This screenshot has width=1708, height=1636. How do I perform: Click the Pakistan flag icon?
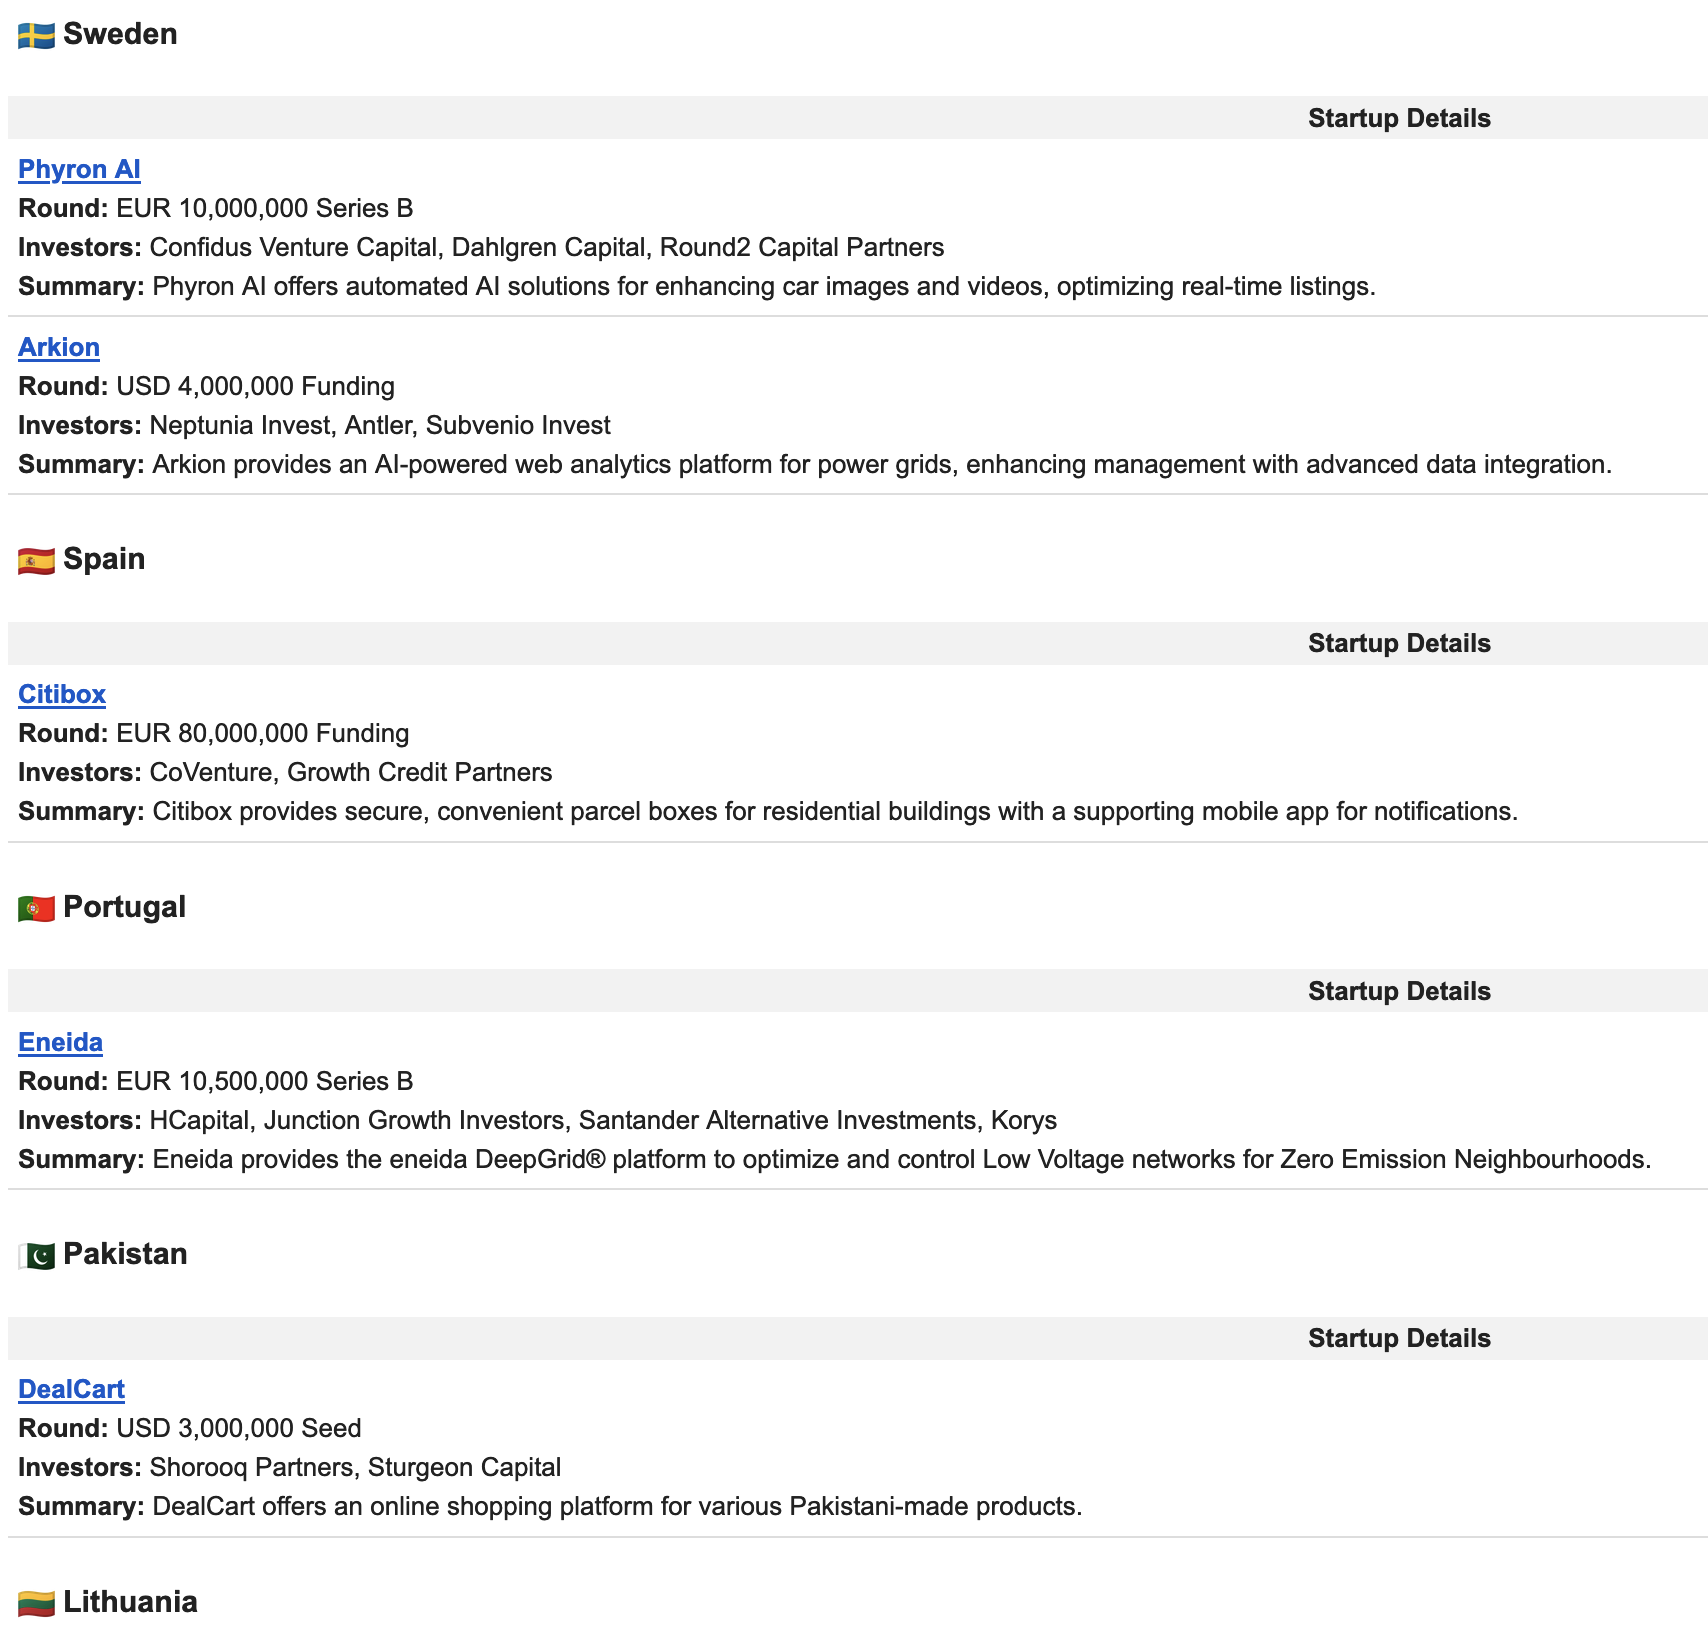[x=36, y=1256]
